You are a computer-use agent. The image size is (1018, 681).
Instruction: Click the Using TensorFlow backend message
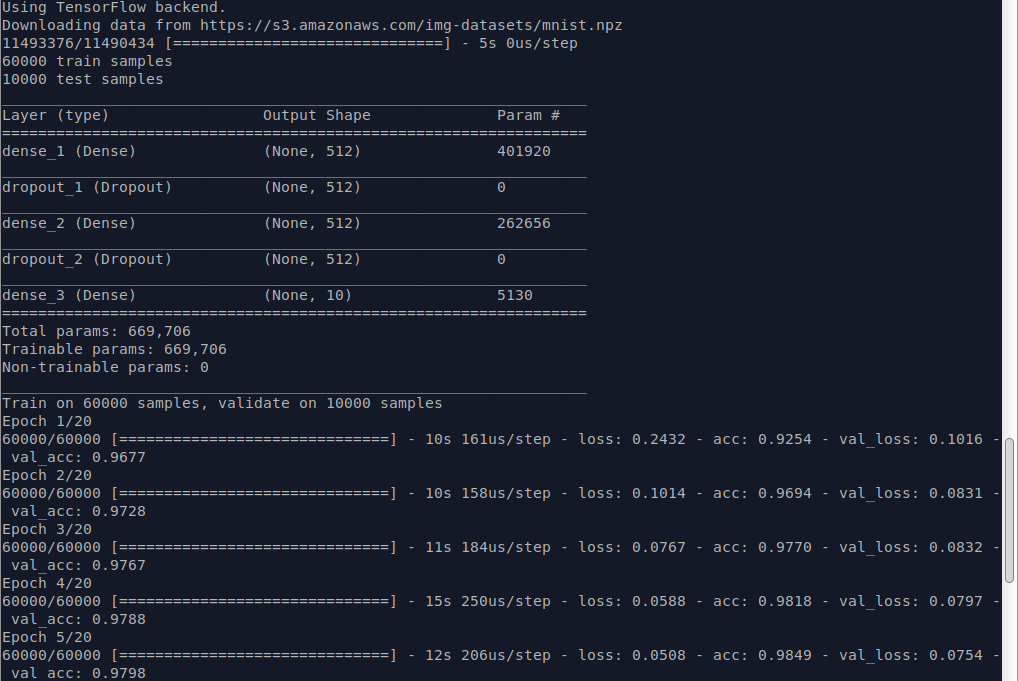(110, 7)
